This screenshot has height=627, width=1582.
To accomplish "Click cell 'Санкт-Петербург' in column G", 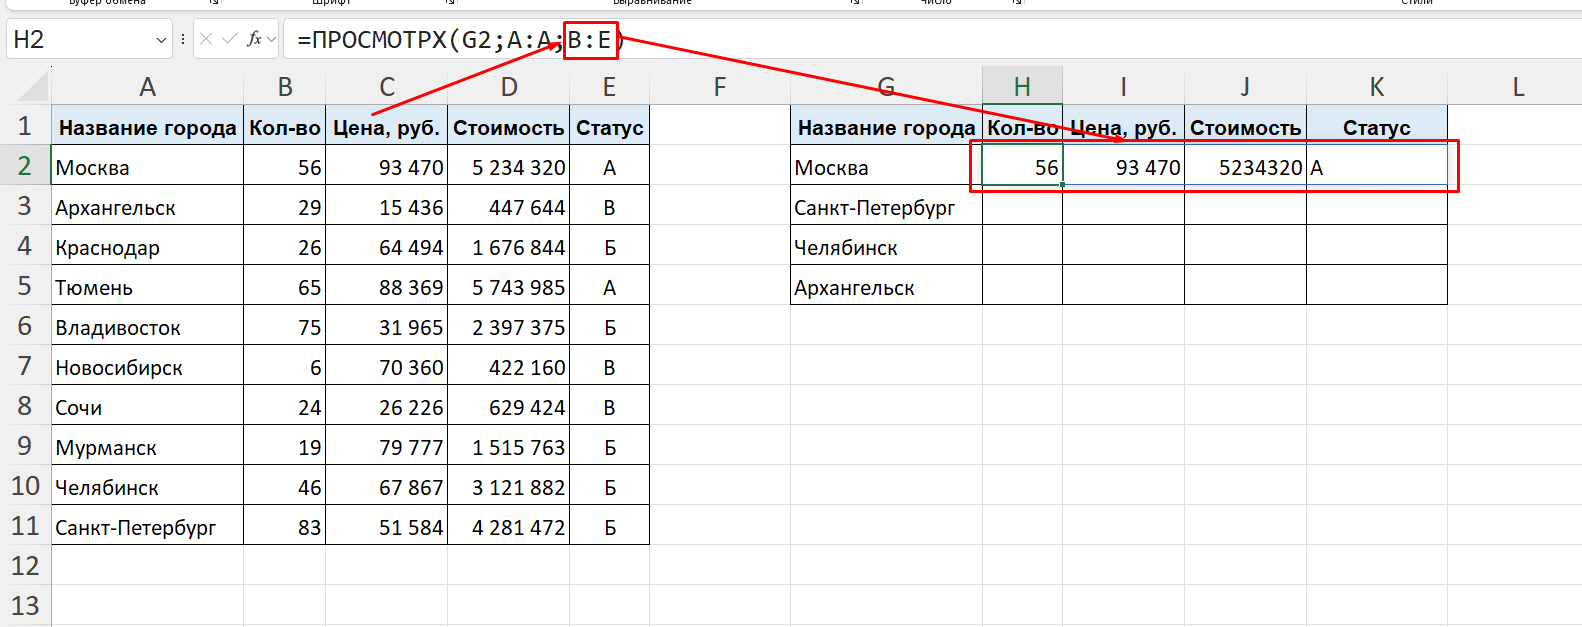I will point(886,206).
